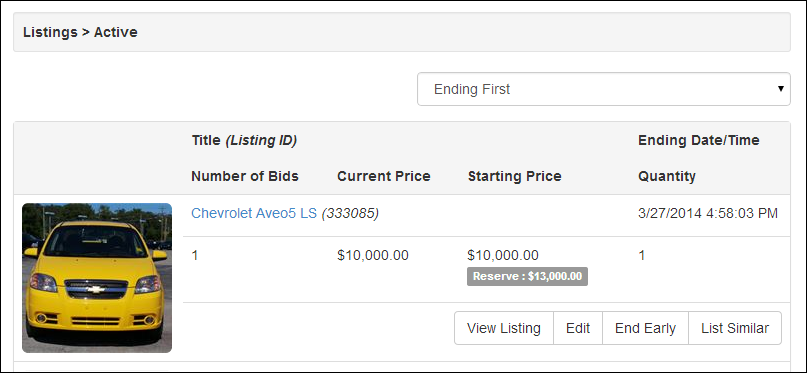Click the List Similar button
The height and width of the screenshot is (373, 807).
[735, 328]
